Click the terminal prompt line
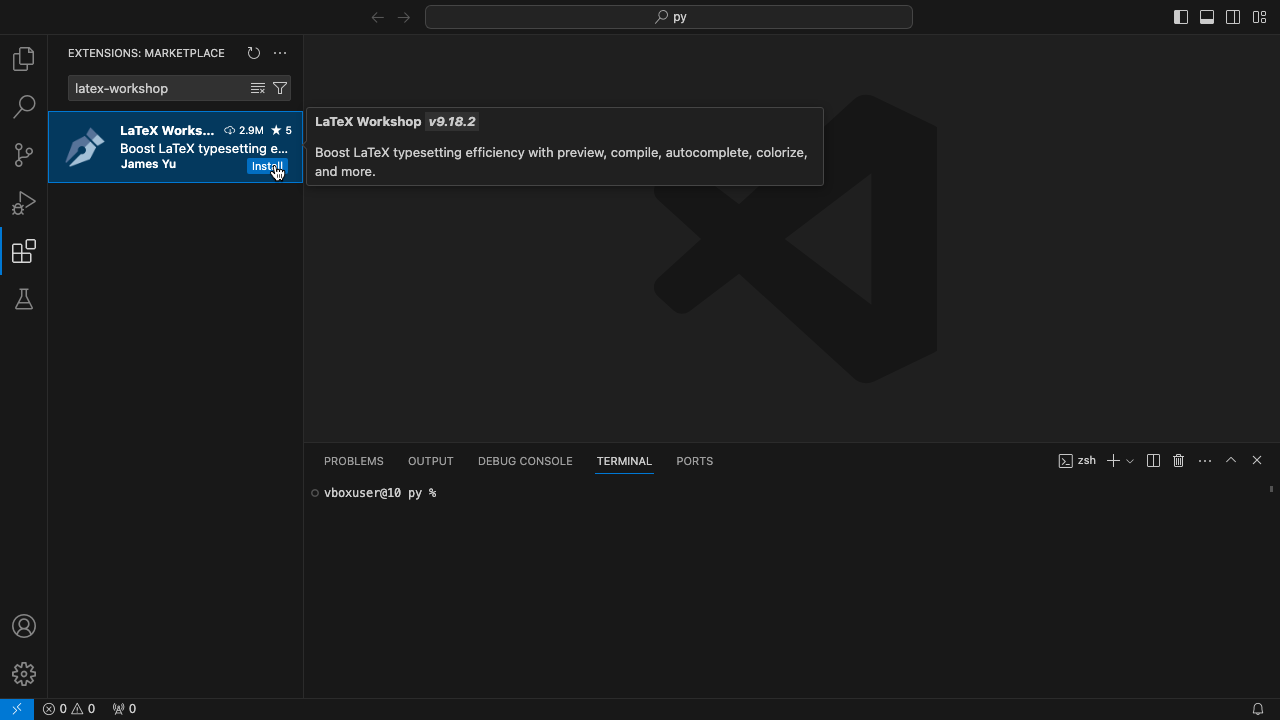Viewport: 1280px width, 720px height. click(380, 493)
